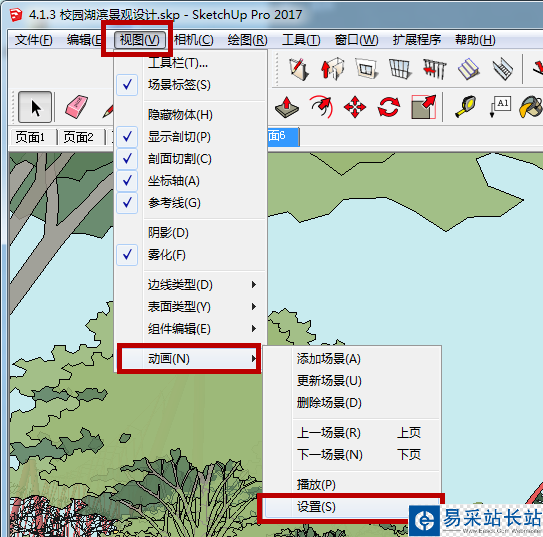Open the 绘图(R) menu
This screenshot has width=543, height=537.
point(248,40)
